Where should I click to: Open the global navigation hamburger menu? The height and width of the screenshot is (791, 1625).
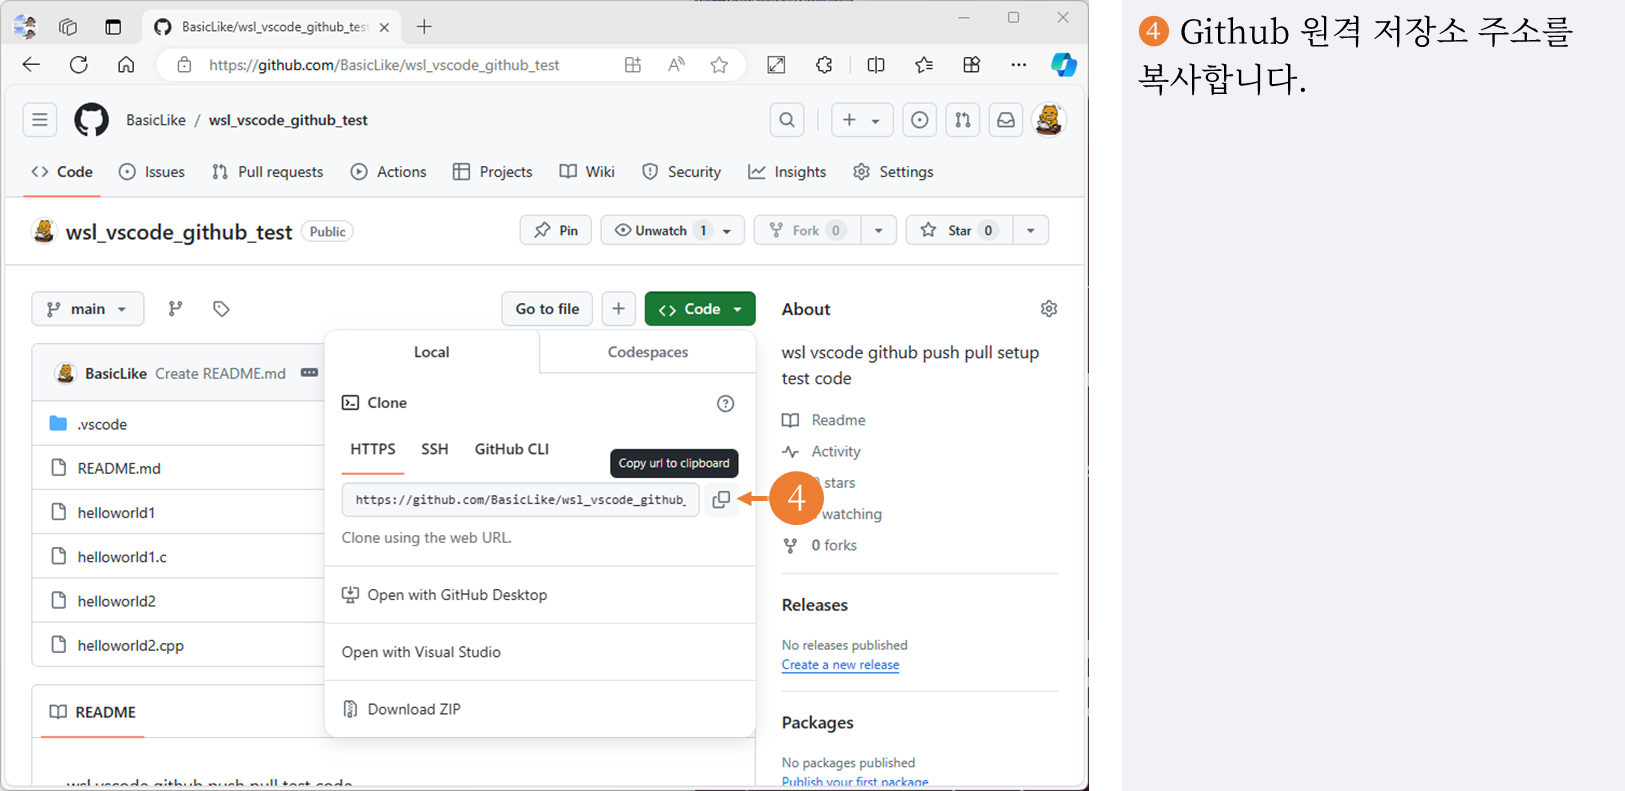(x=40, y=120)
